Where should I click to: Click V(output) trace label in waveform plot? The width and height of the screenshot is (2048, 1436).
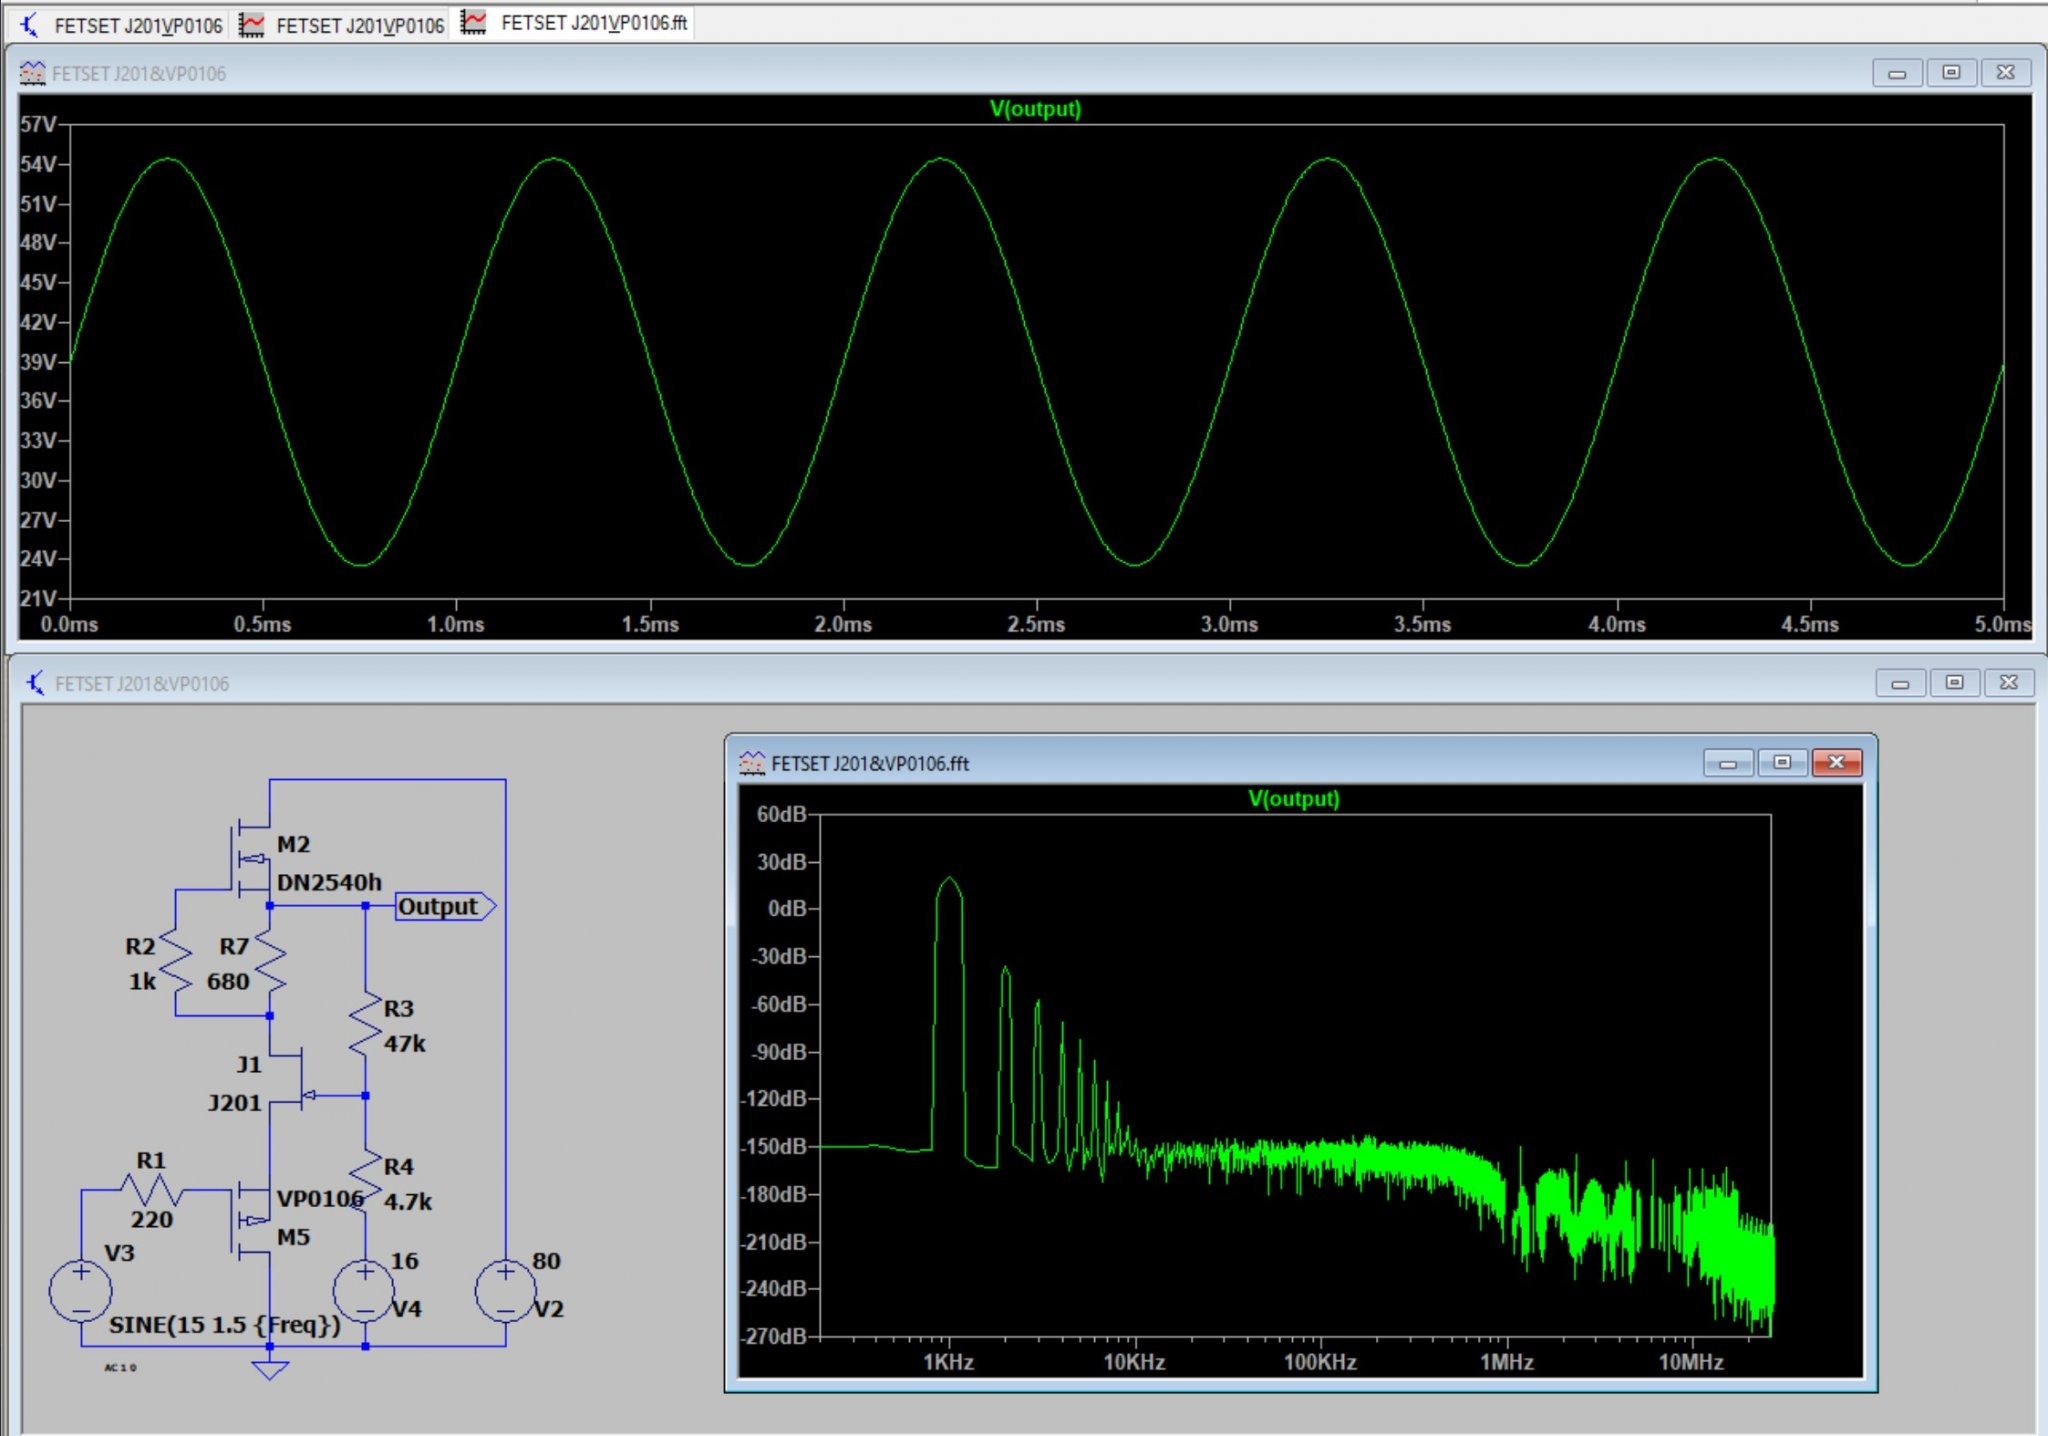1035,109
